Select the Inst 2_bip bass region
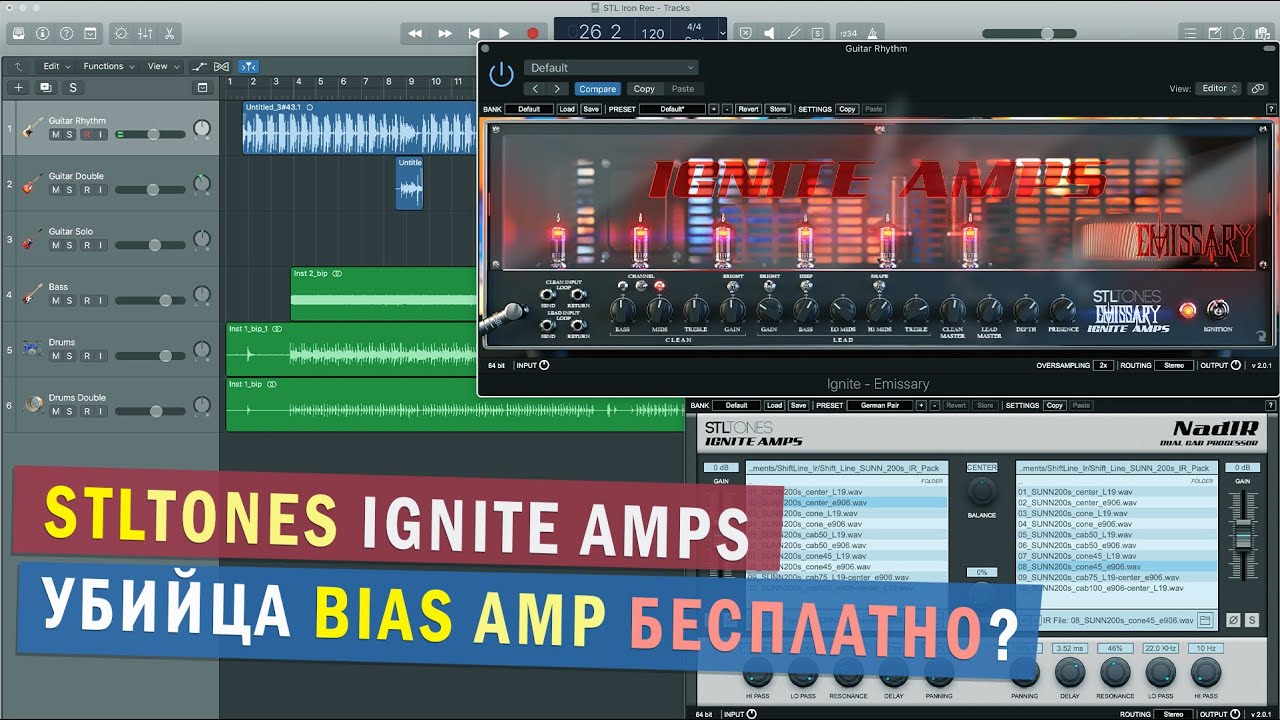1280x720 pixels. pos(384,293)
